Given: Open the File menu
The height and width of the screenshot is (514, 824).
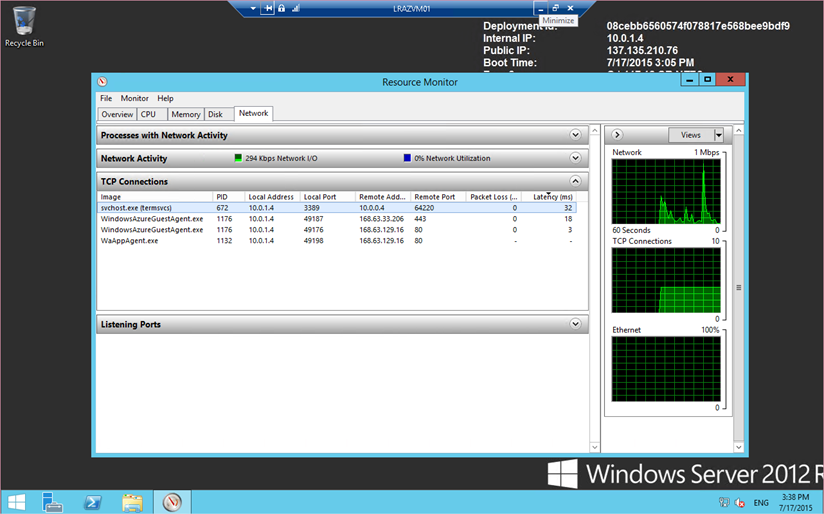Looking at the screenshot, I should [x=106, y=98].
